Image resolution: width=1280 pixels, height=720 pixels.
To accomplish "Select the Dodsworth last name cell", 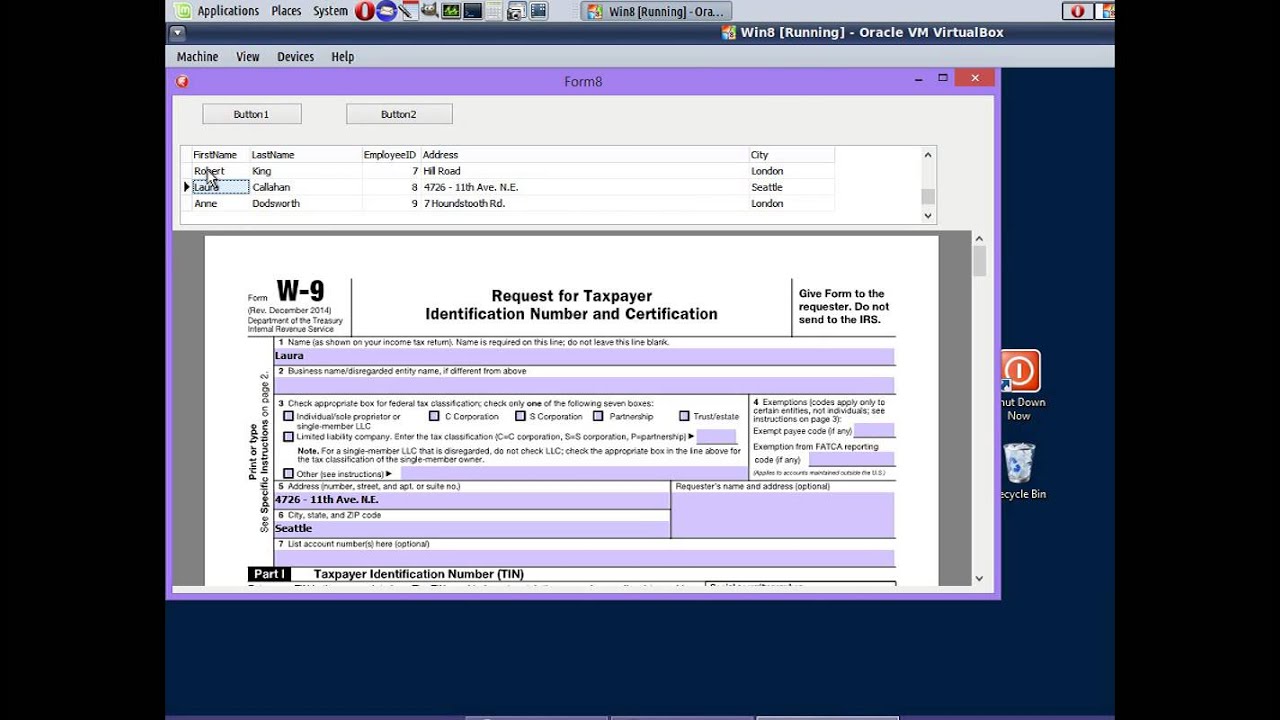I will point(305,203).
